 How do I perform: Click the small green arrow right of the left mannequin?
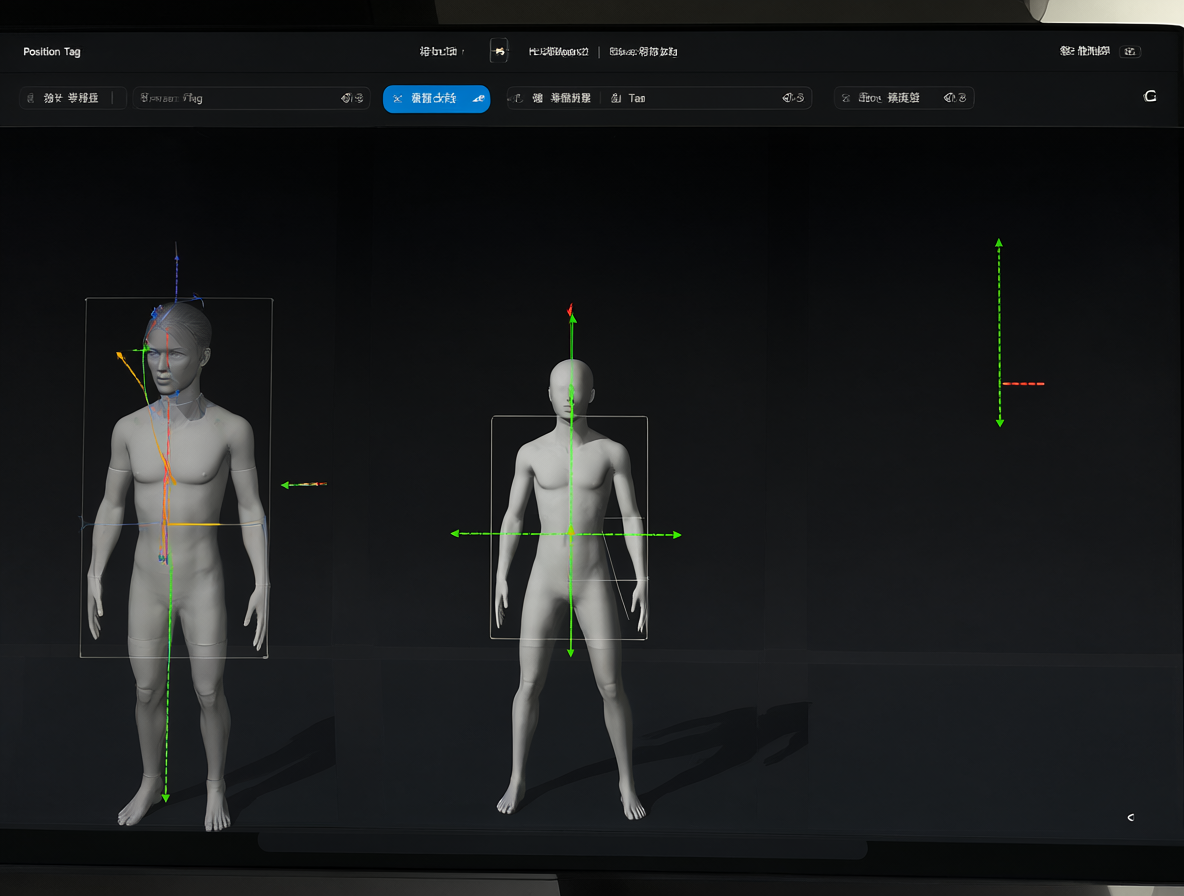[303, 485]
